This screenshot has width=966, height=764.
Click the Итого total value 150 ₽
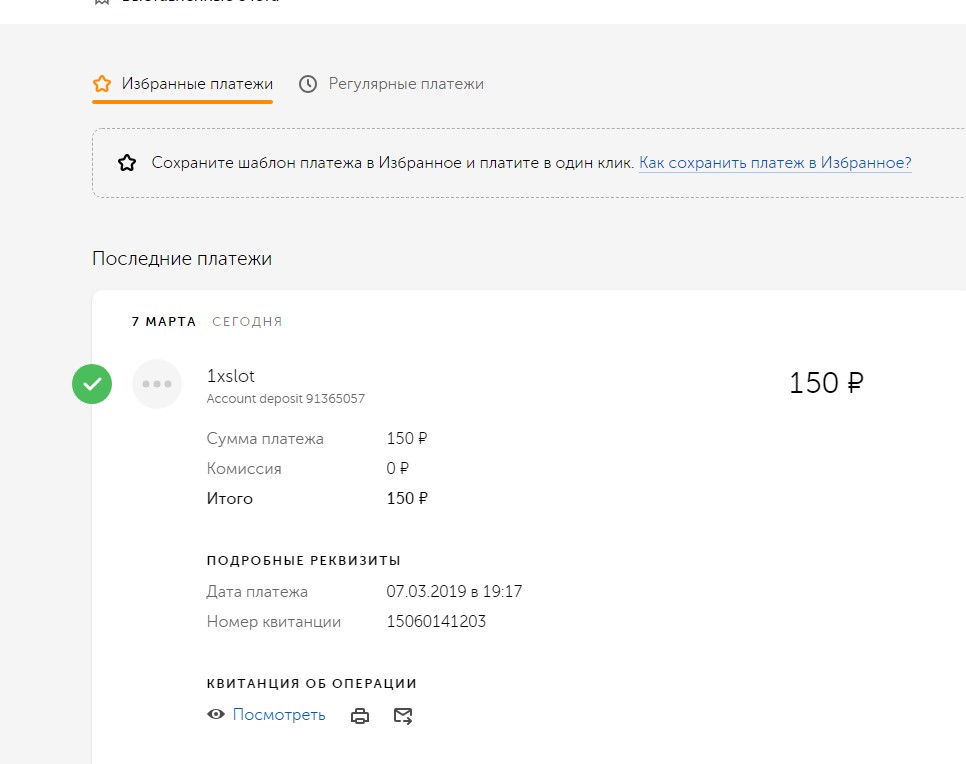coord(407,499)
